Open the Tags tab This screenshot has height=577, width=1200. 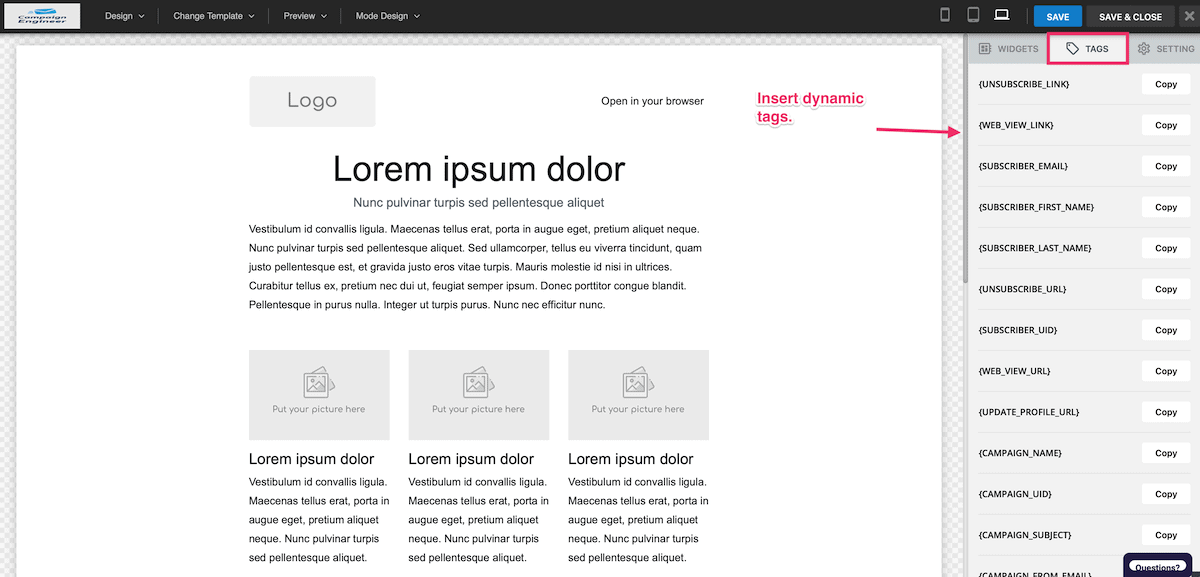1088,48
